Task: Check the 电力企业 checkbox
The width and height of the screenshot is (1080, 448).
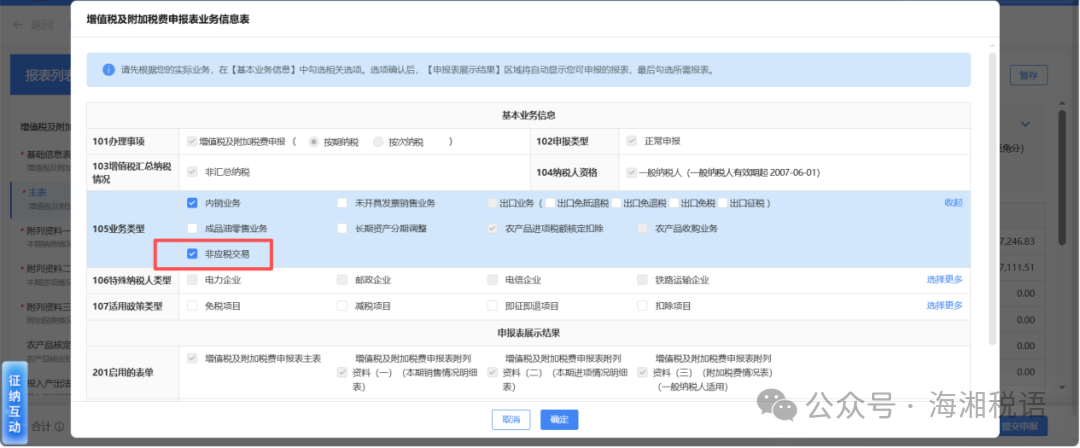Action: [x=192, y=280]
